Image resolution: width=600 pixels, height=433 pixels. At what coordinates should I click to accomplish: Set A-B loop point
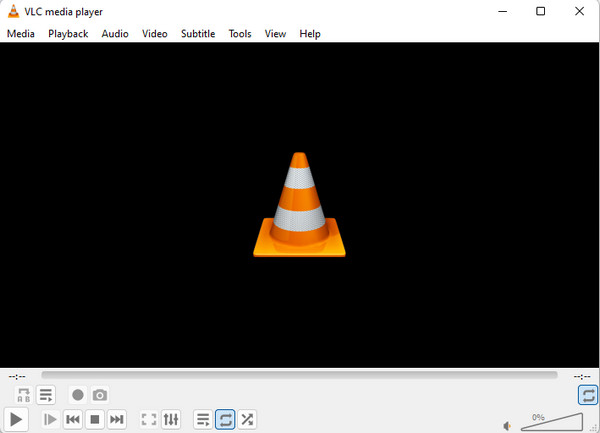pos(24,395)
